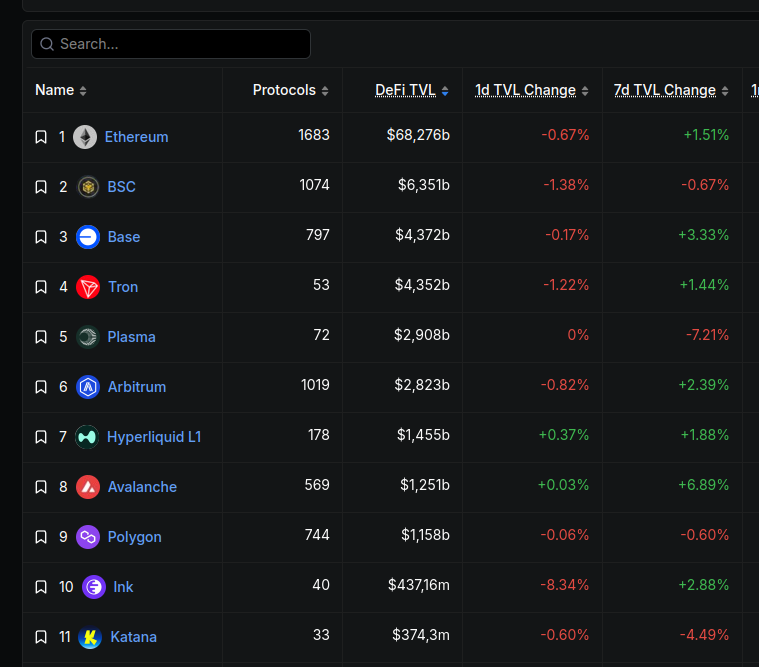Open the Polygon chain link
The height and width of the screenshot is (667, 759).
click(135, 537)
